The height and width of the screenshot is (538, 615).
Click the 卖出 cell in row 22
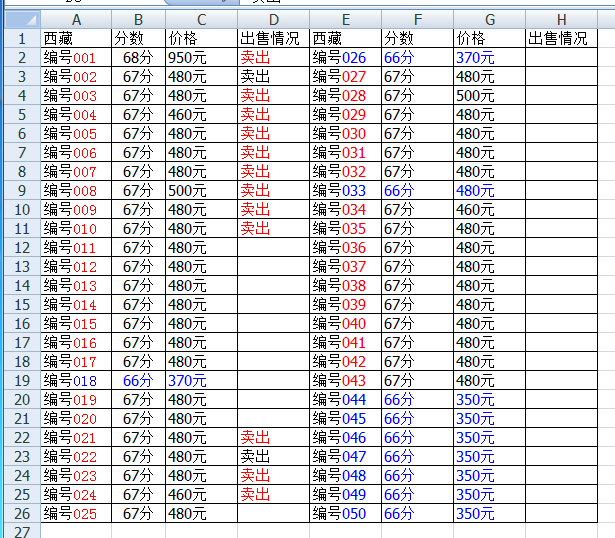click(273, 438)
